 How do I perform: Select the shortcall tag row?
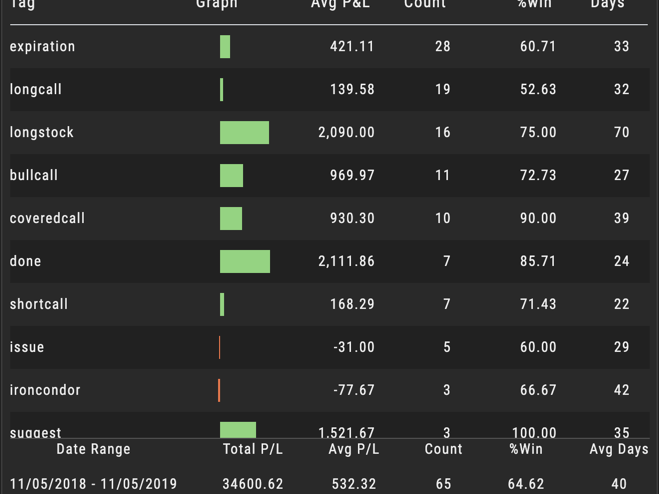(x=330, y=304)
